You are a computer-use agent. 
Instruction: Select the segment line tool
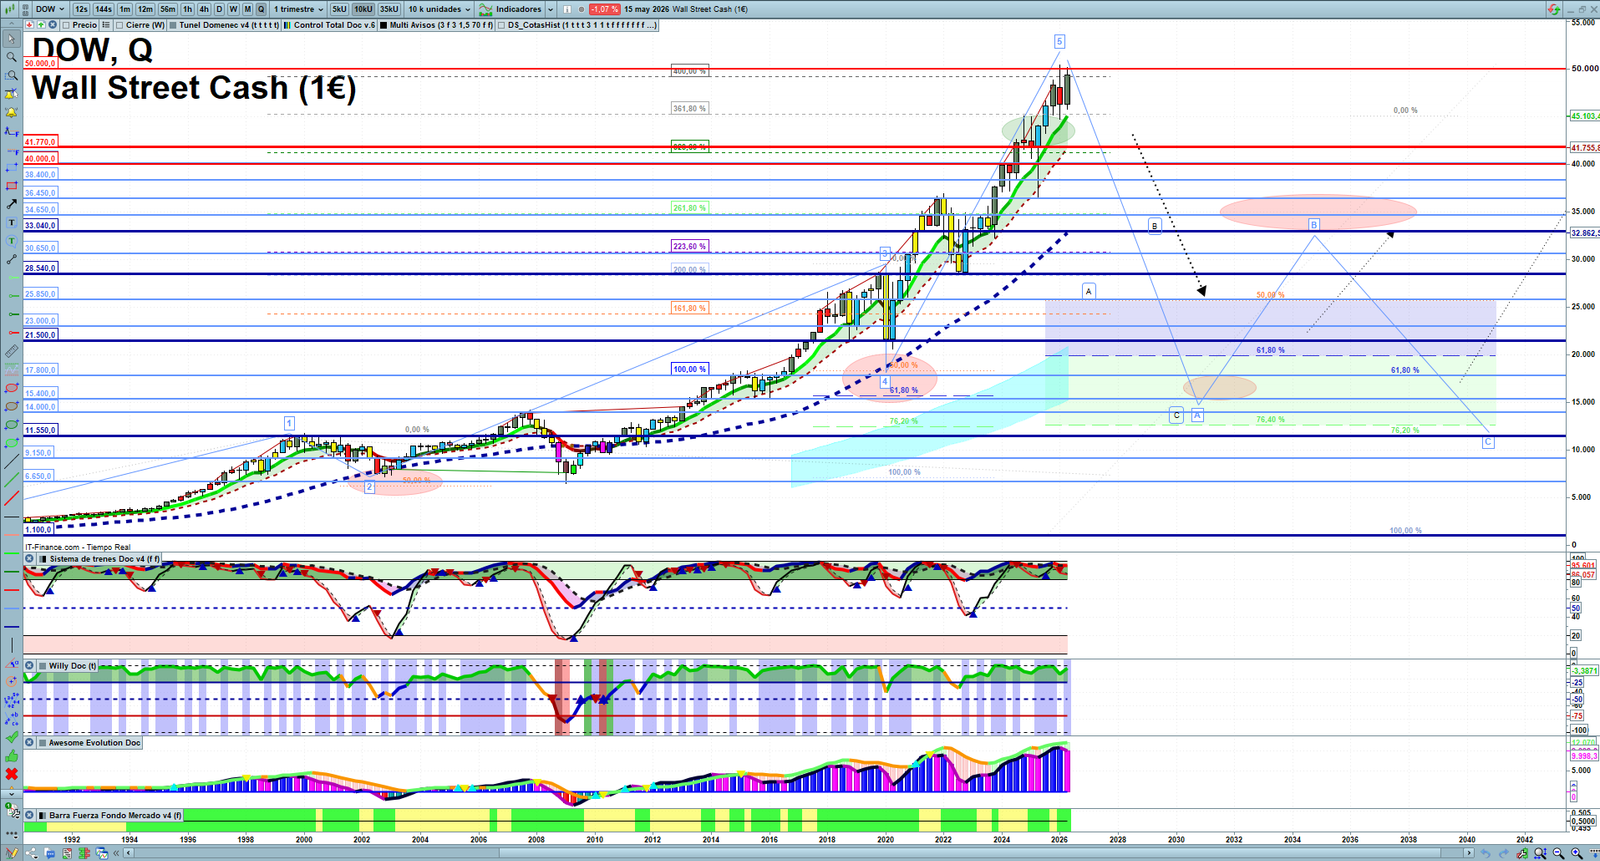pyautogui.click(x=12, y=260)
